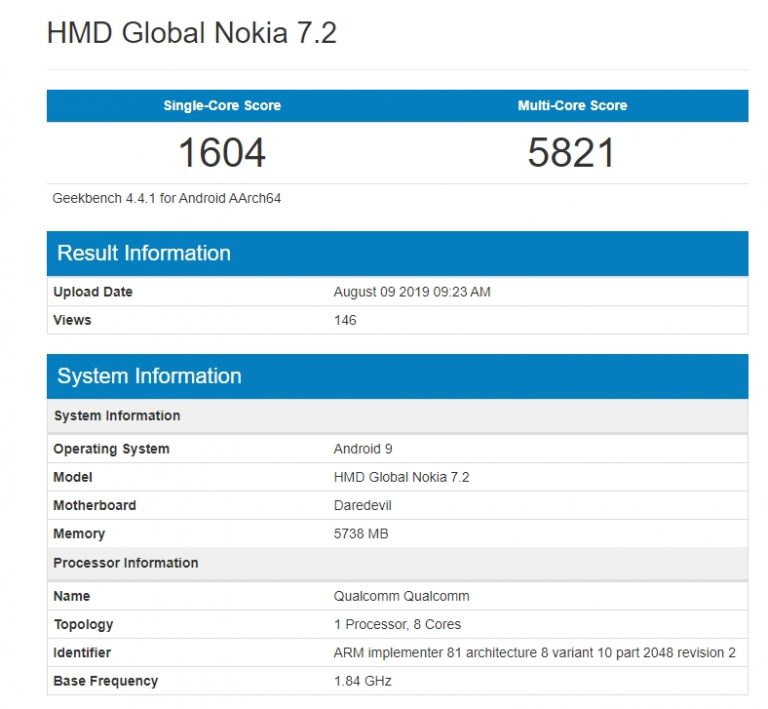The width and height of the screenshot is (768, 709).
Task: Click the Views count 146
Action: point(345,320)
